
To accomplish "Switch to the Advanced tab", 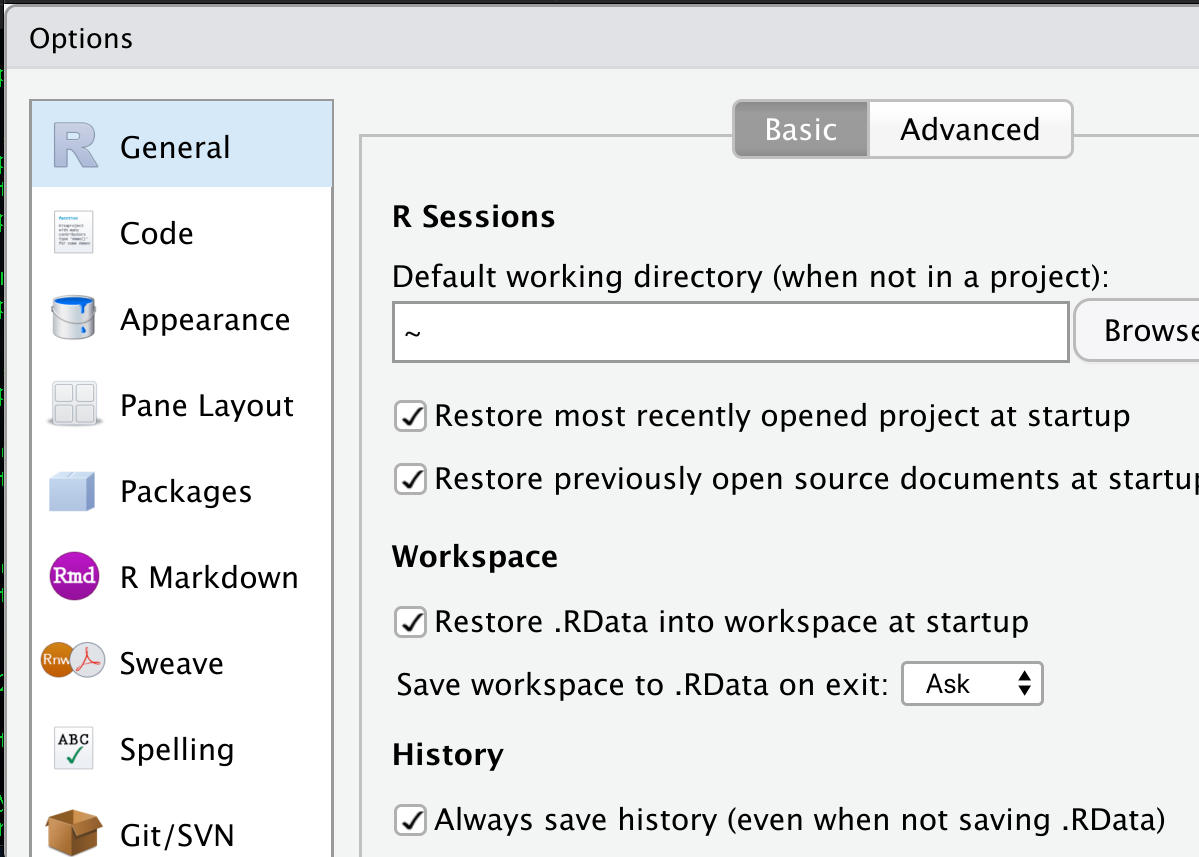I will pyautogui.click(x=969, y=129).
